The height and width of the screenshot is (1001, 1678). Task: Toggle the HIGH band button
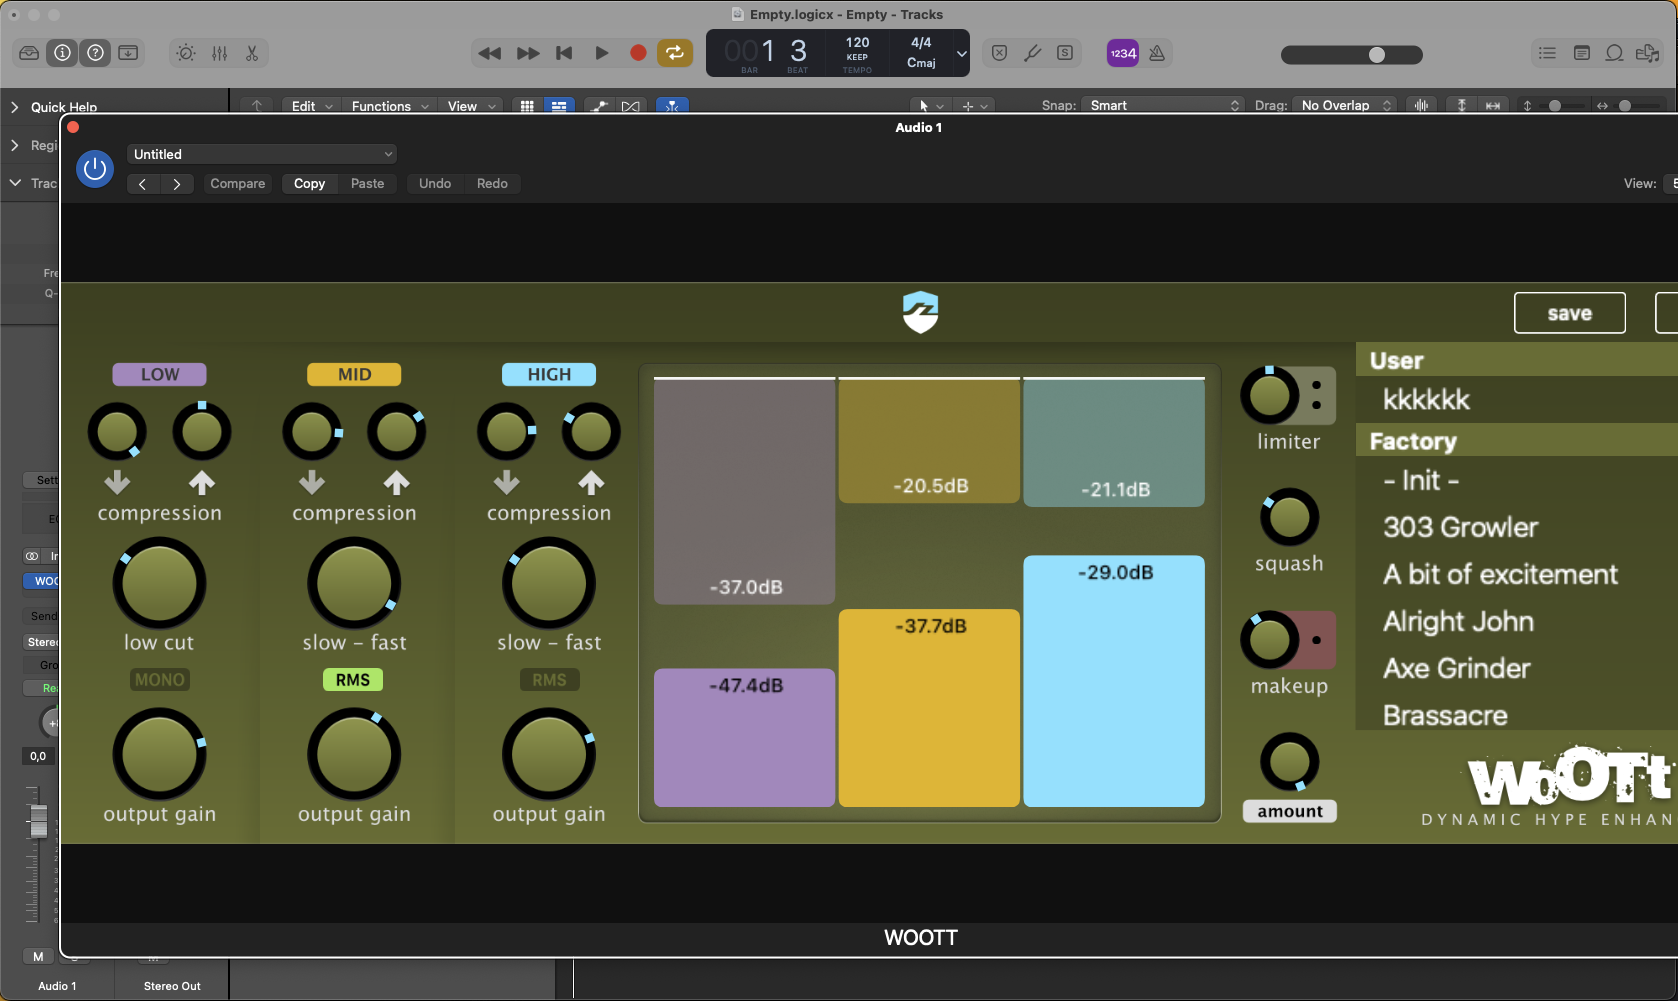click(549, 374)
